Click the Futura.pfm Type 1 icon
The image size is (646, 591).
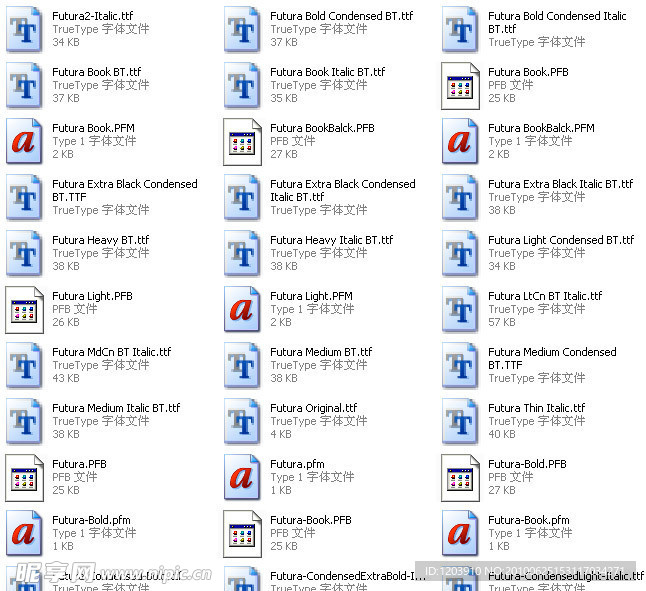(242, 477)
